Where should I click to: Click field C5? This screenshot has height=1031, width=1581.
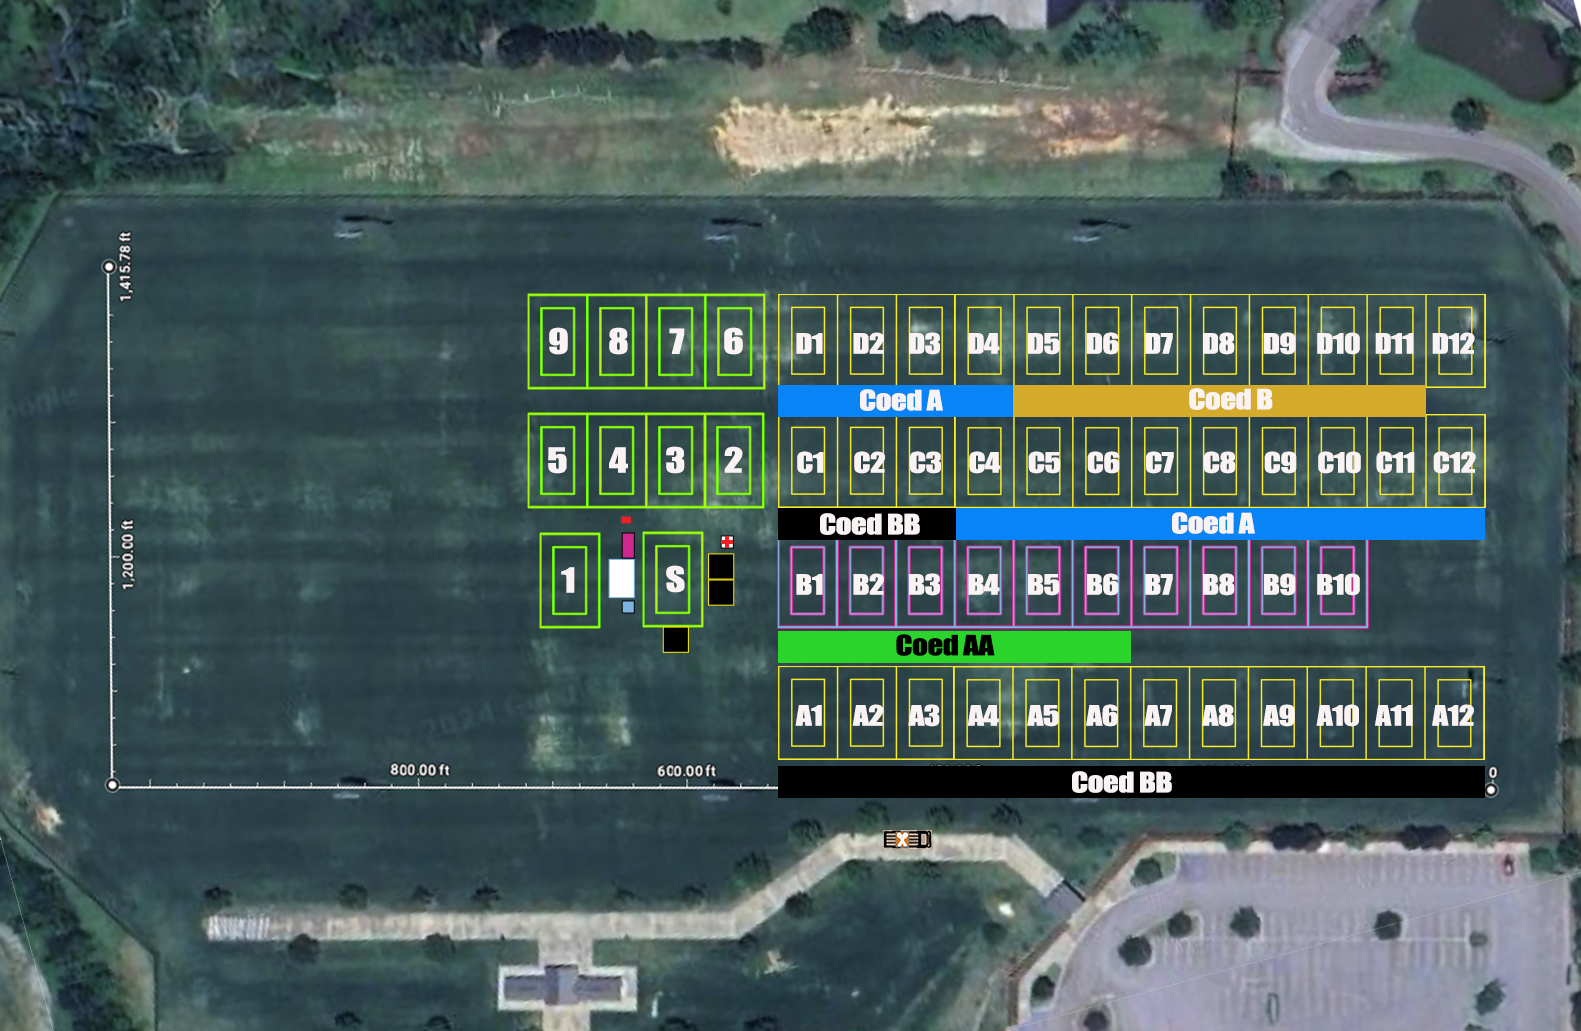tap(1043, 462)
